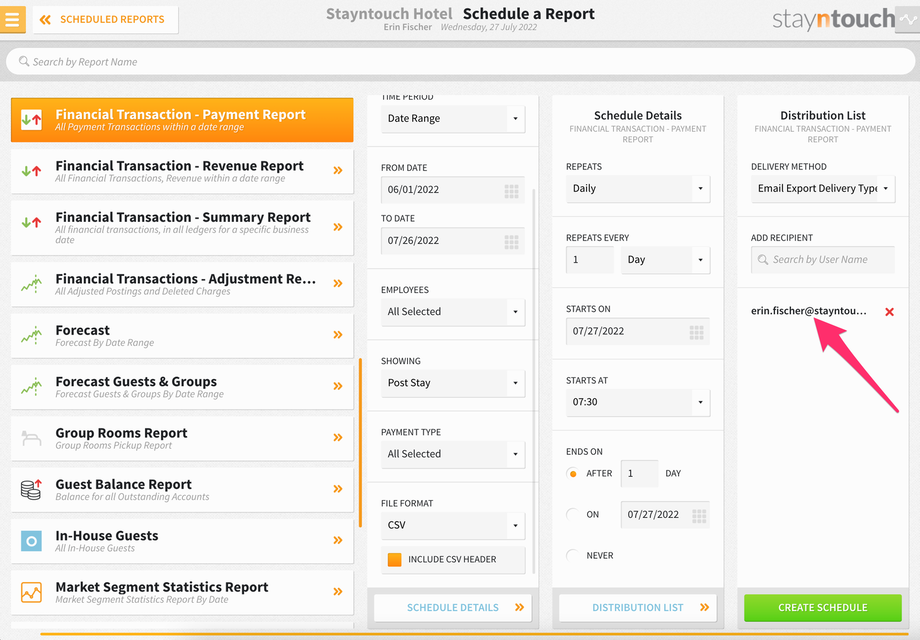
Task: Open the hamburger main menu
Action: (x=12, y=19)
